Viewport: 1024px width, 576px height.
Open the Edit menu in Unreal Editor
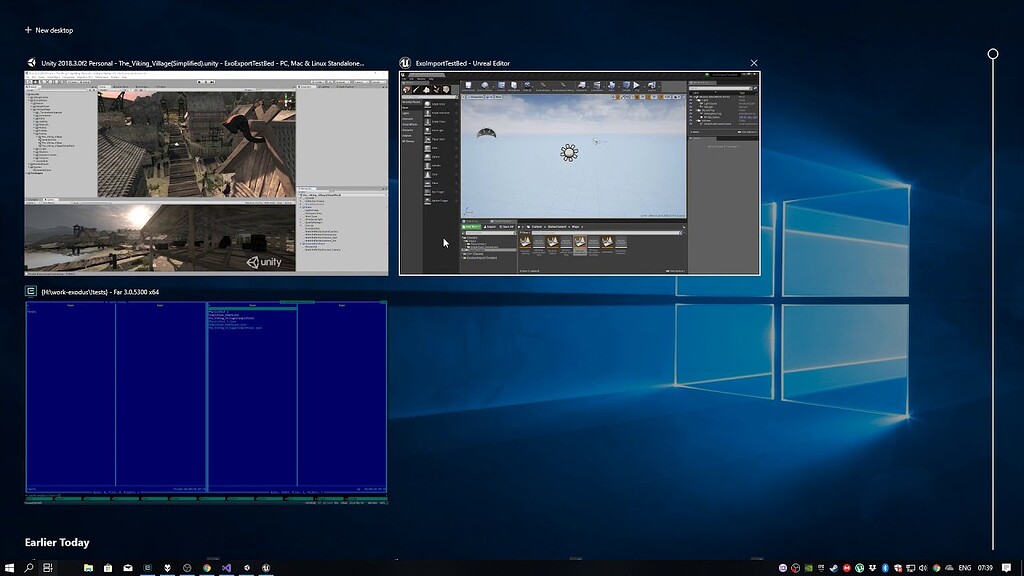[411, 79]
